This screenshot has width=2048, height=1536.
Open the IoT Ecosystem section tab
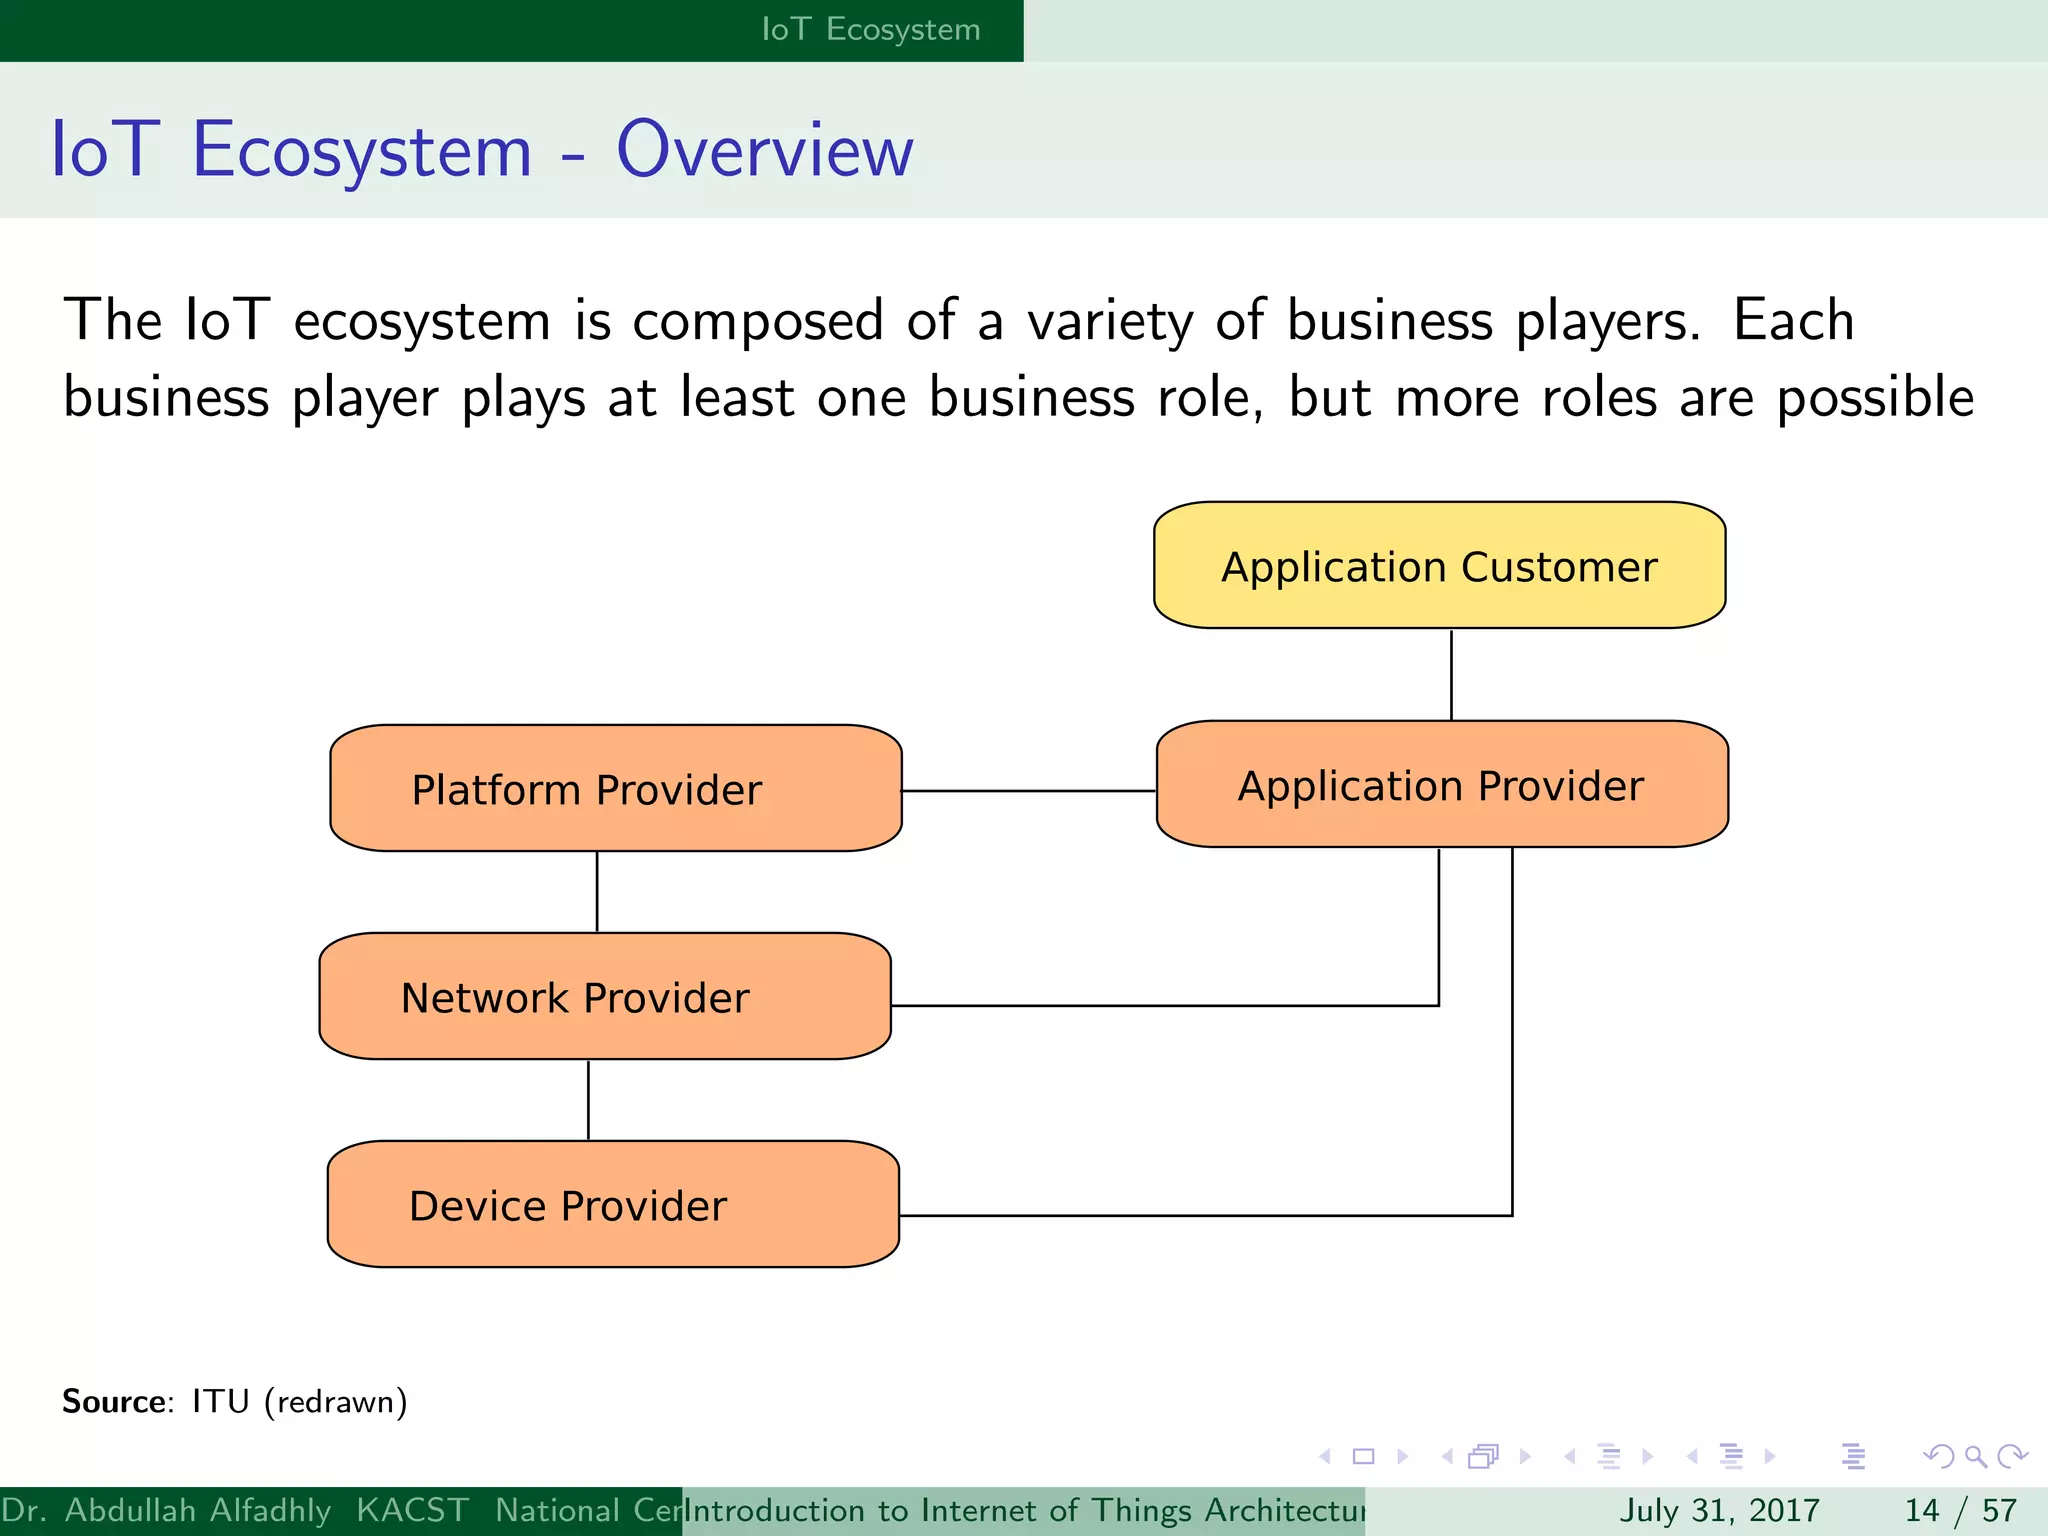click(x=870, y=30)
